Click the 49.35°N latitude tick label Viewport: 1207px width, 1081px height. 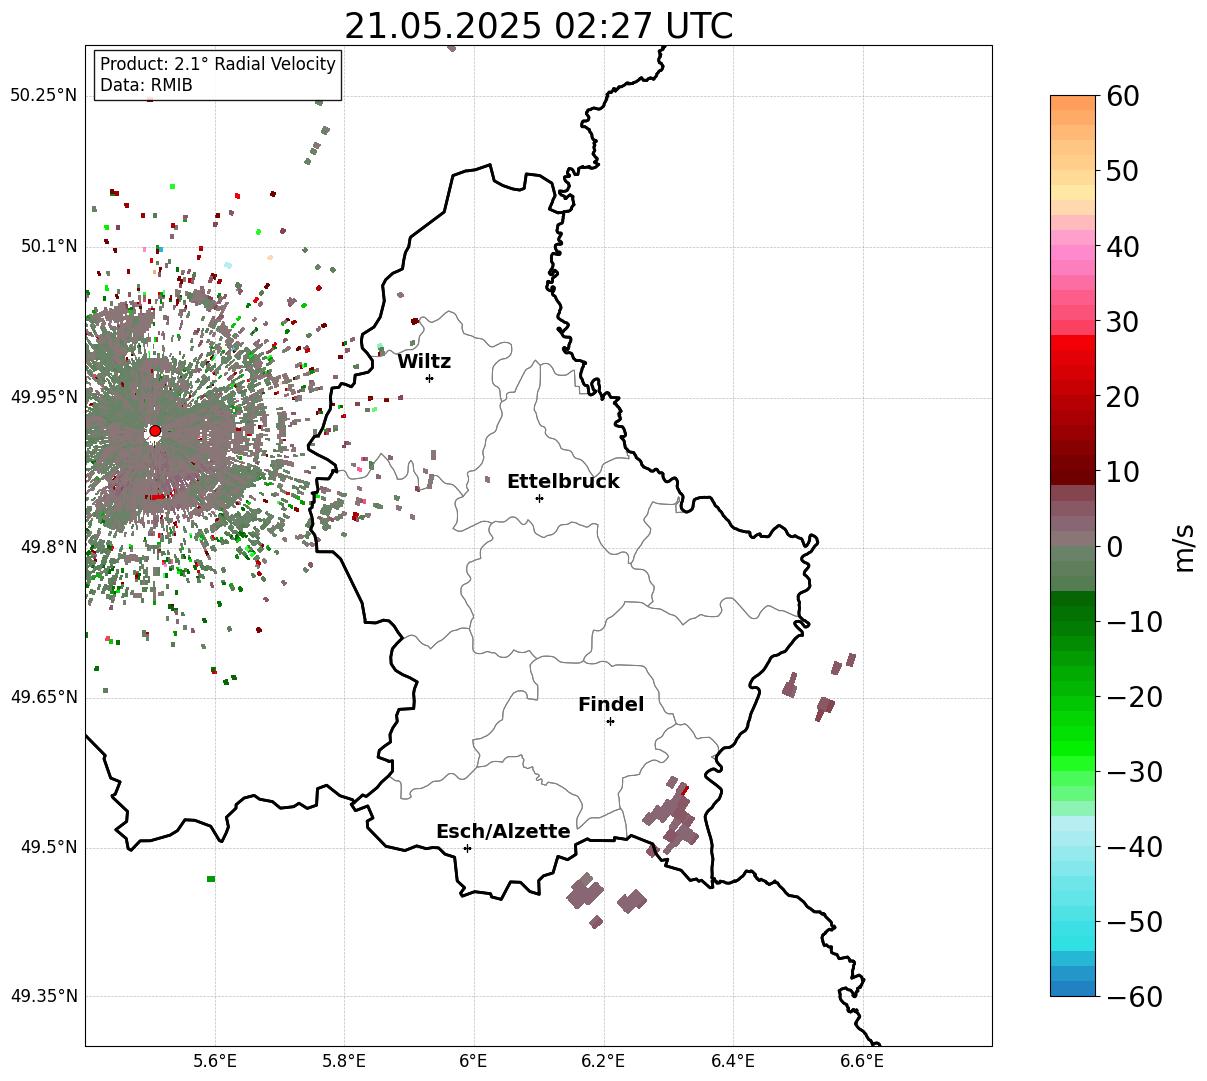tap(43, 996)
